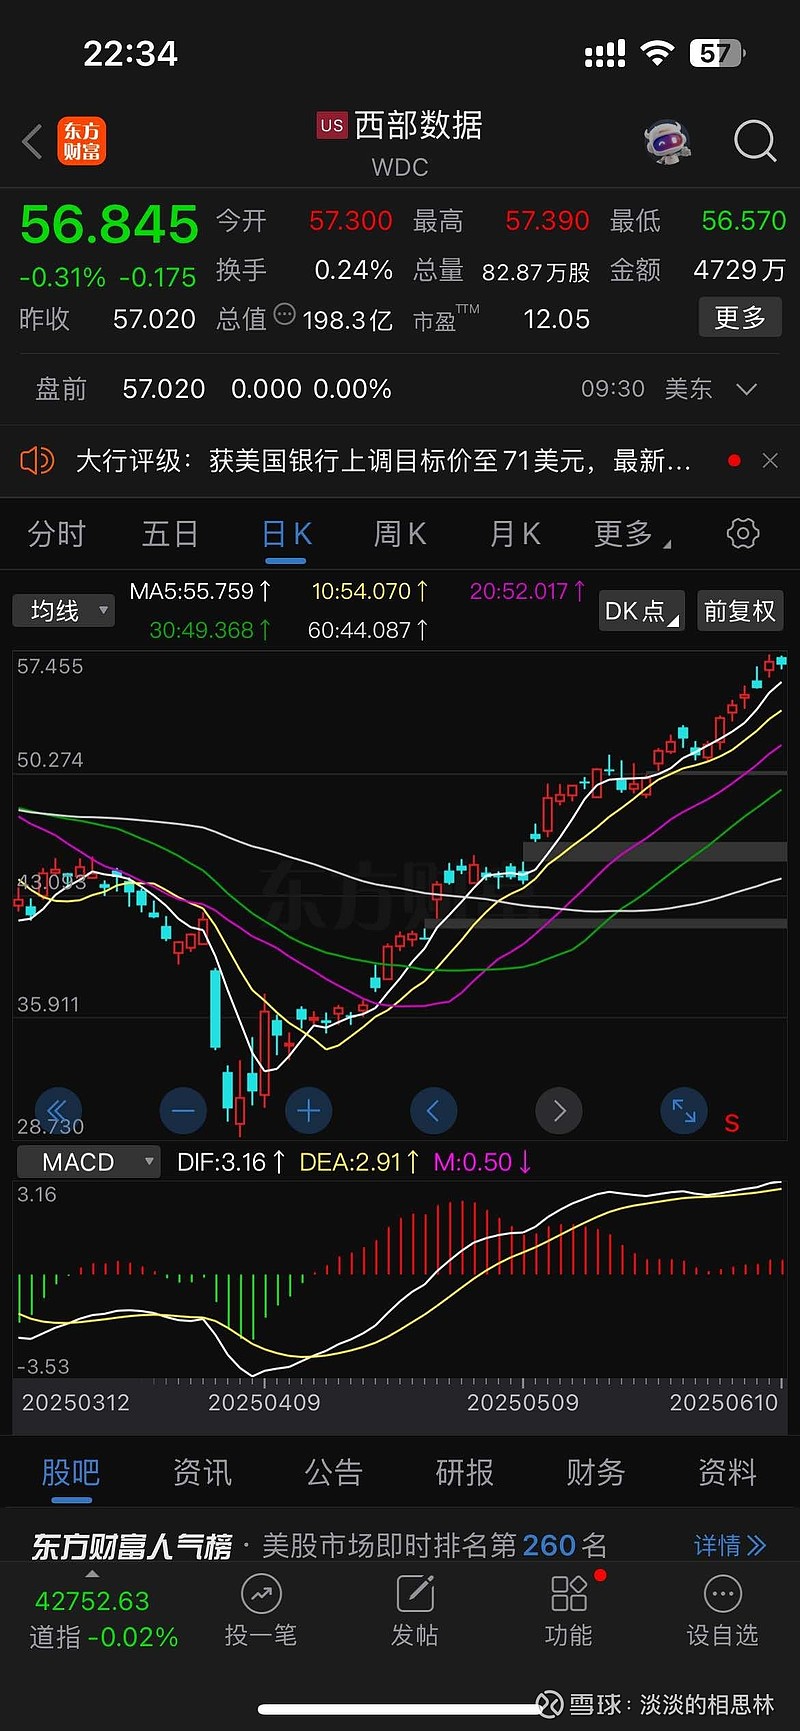Zoom in chart with plus button
Screen dimensions: 800x1731
[308, 1110]
